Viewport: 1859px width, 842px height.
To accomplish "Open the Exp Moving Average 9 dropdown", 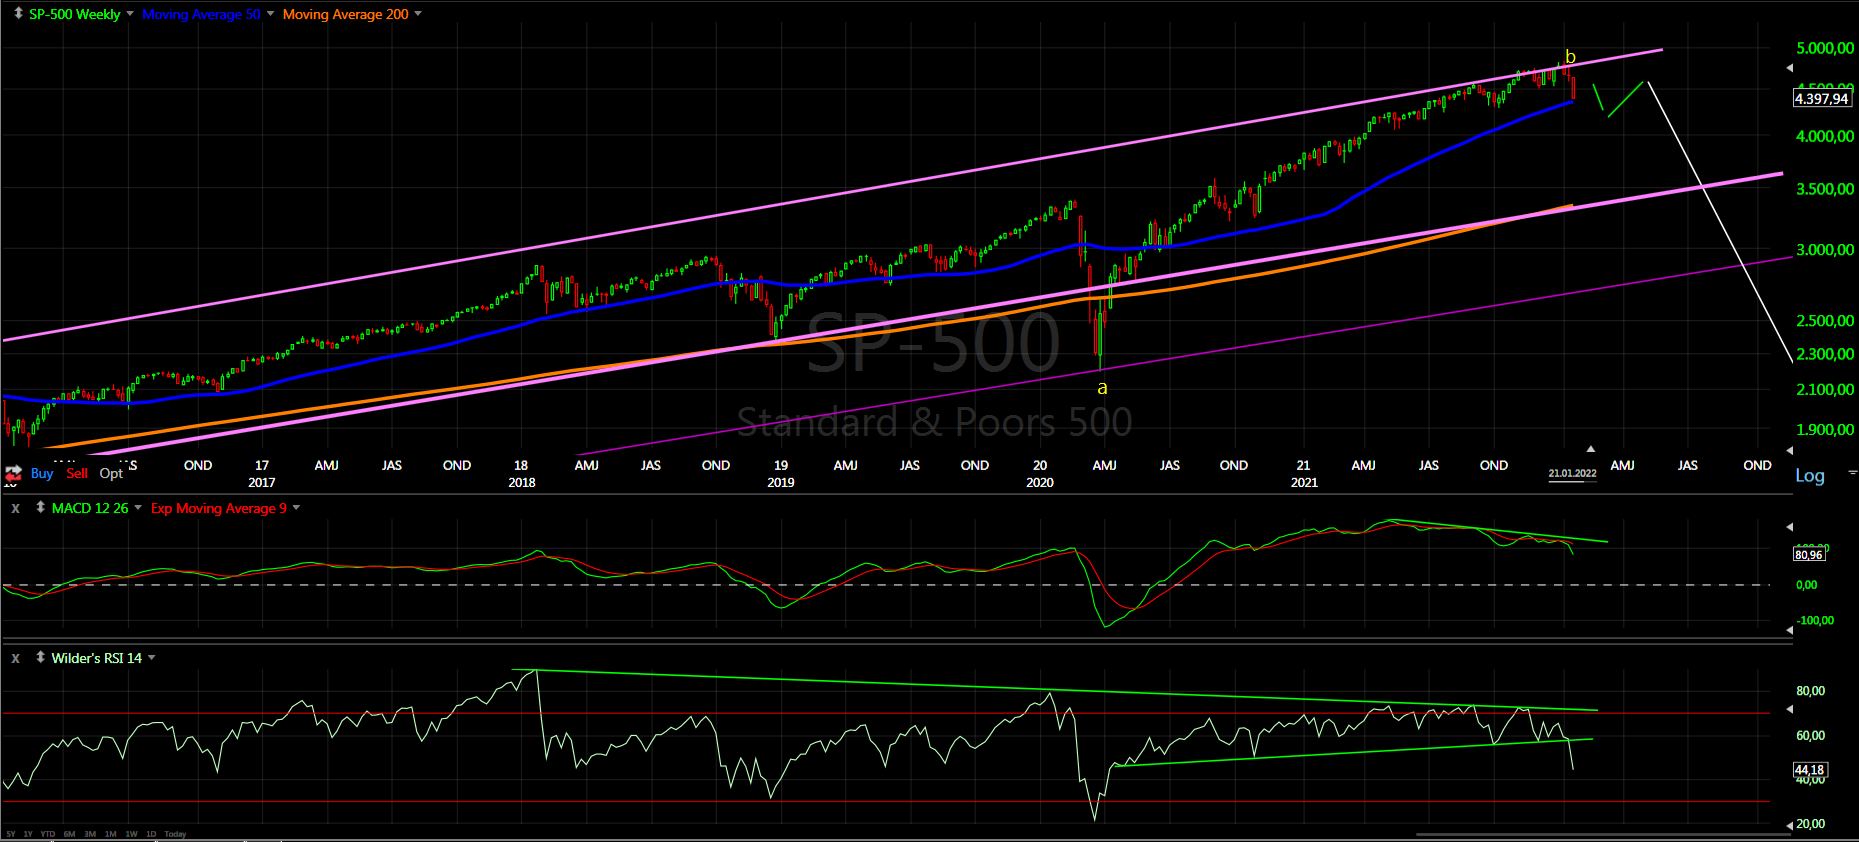I will [x=296, y=508].
